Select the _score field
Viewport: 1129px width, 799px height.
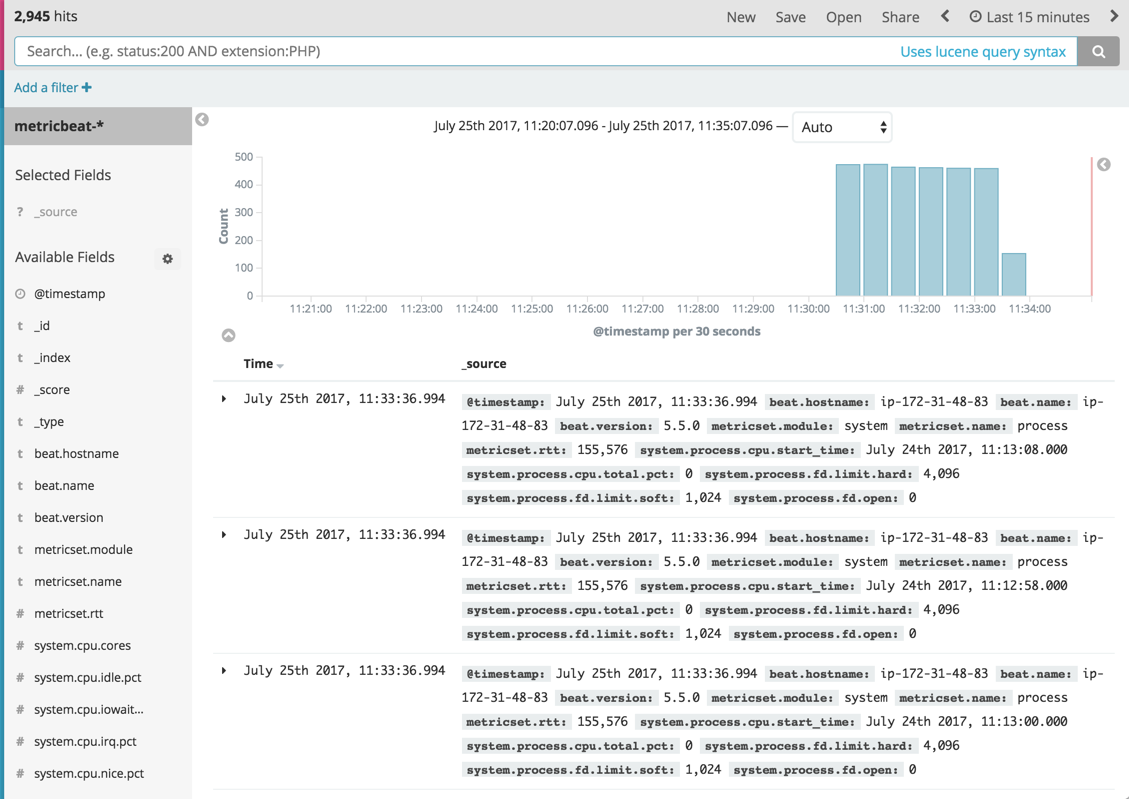tap(52, 389)
